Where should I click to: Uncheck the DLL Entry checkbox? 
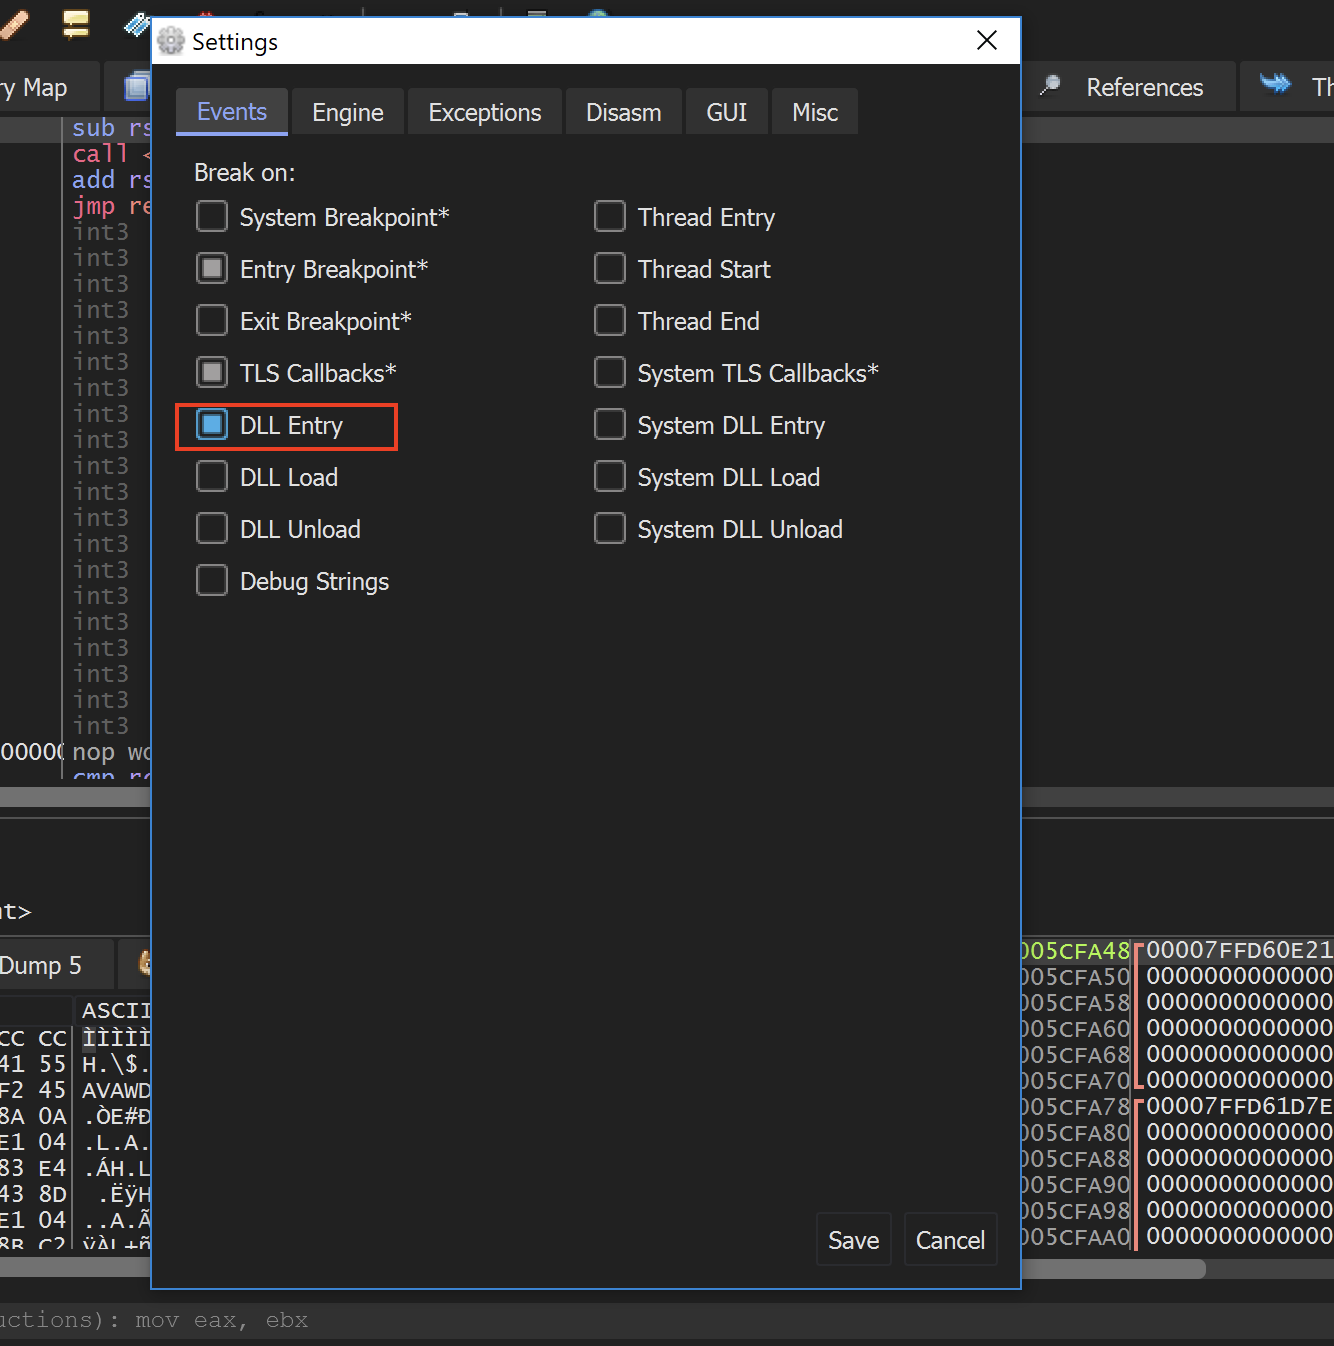point(212,425)
